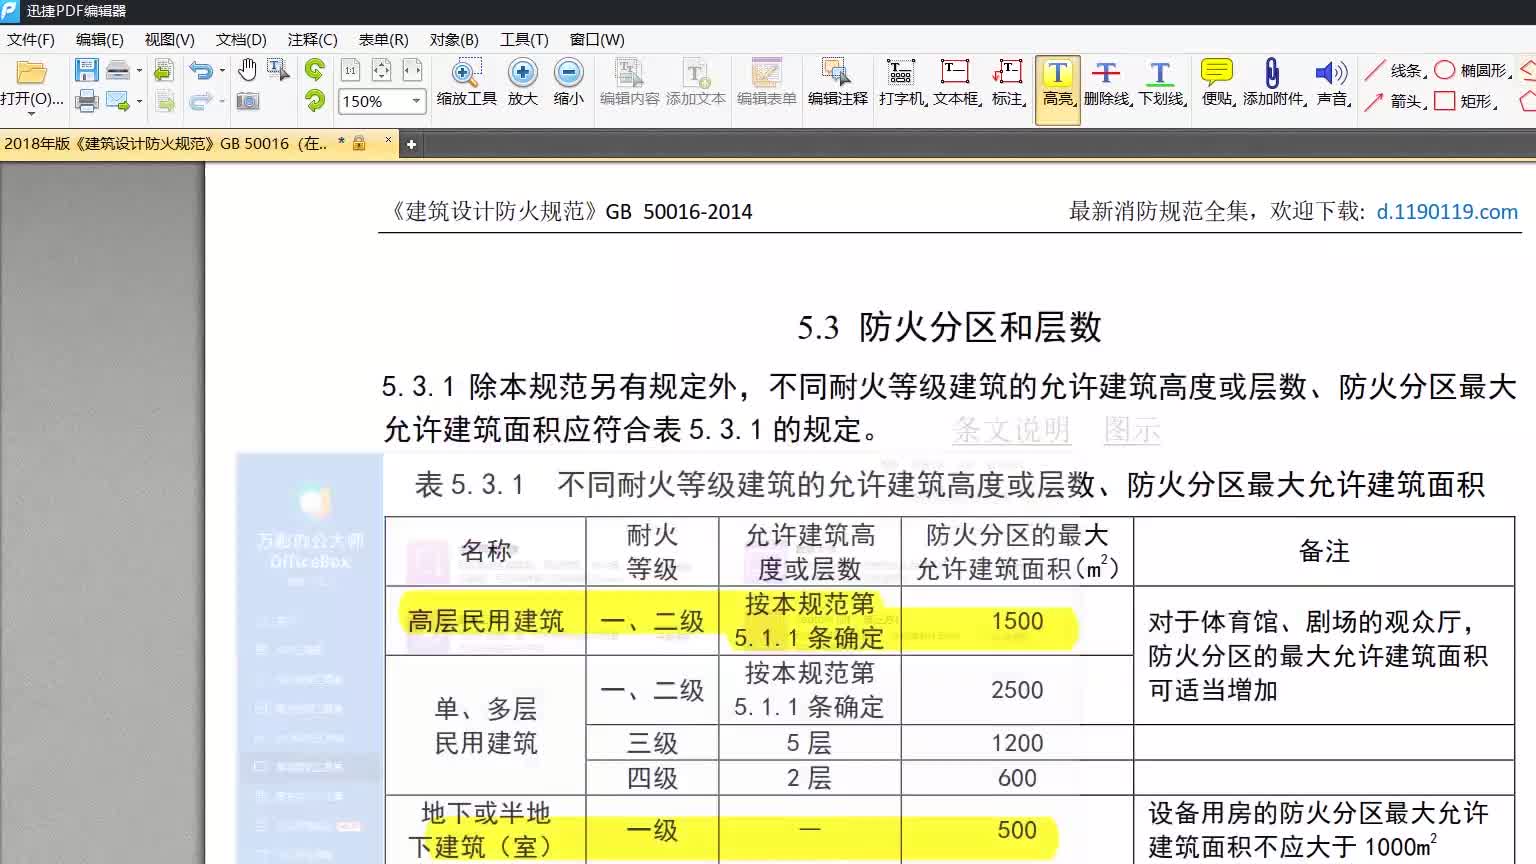This screenshot has width=1536, height=864.
Task: Save the document with floppy disk icon
Action: coord(87,70)
